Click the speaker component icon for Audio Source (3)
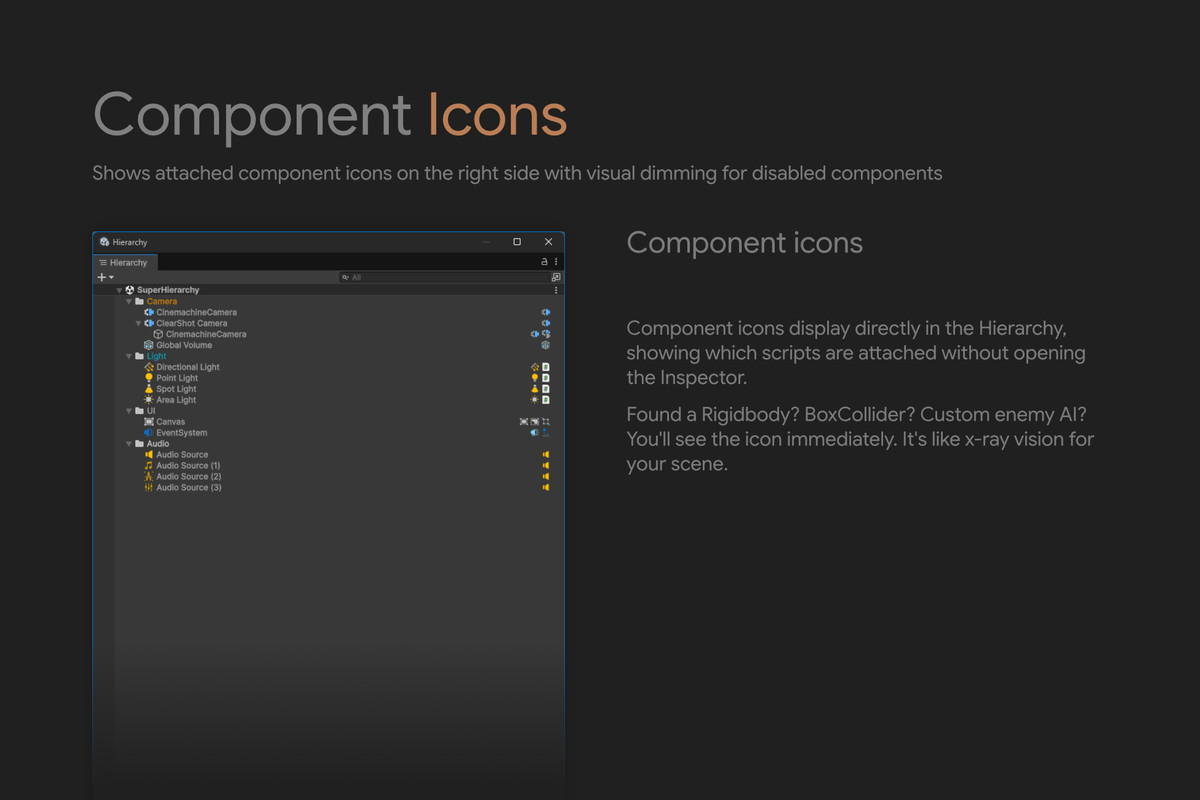The width and height of the screenshot is (1200, 800). [546, 488]
